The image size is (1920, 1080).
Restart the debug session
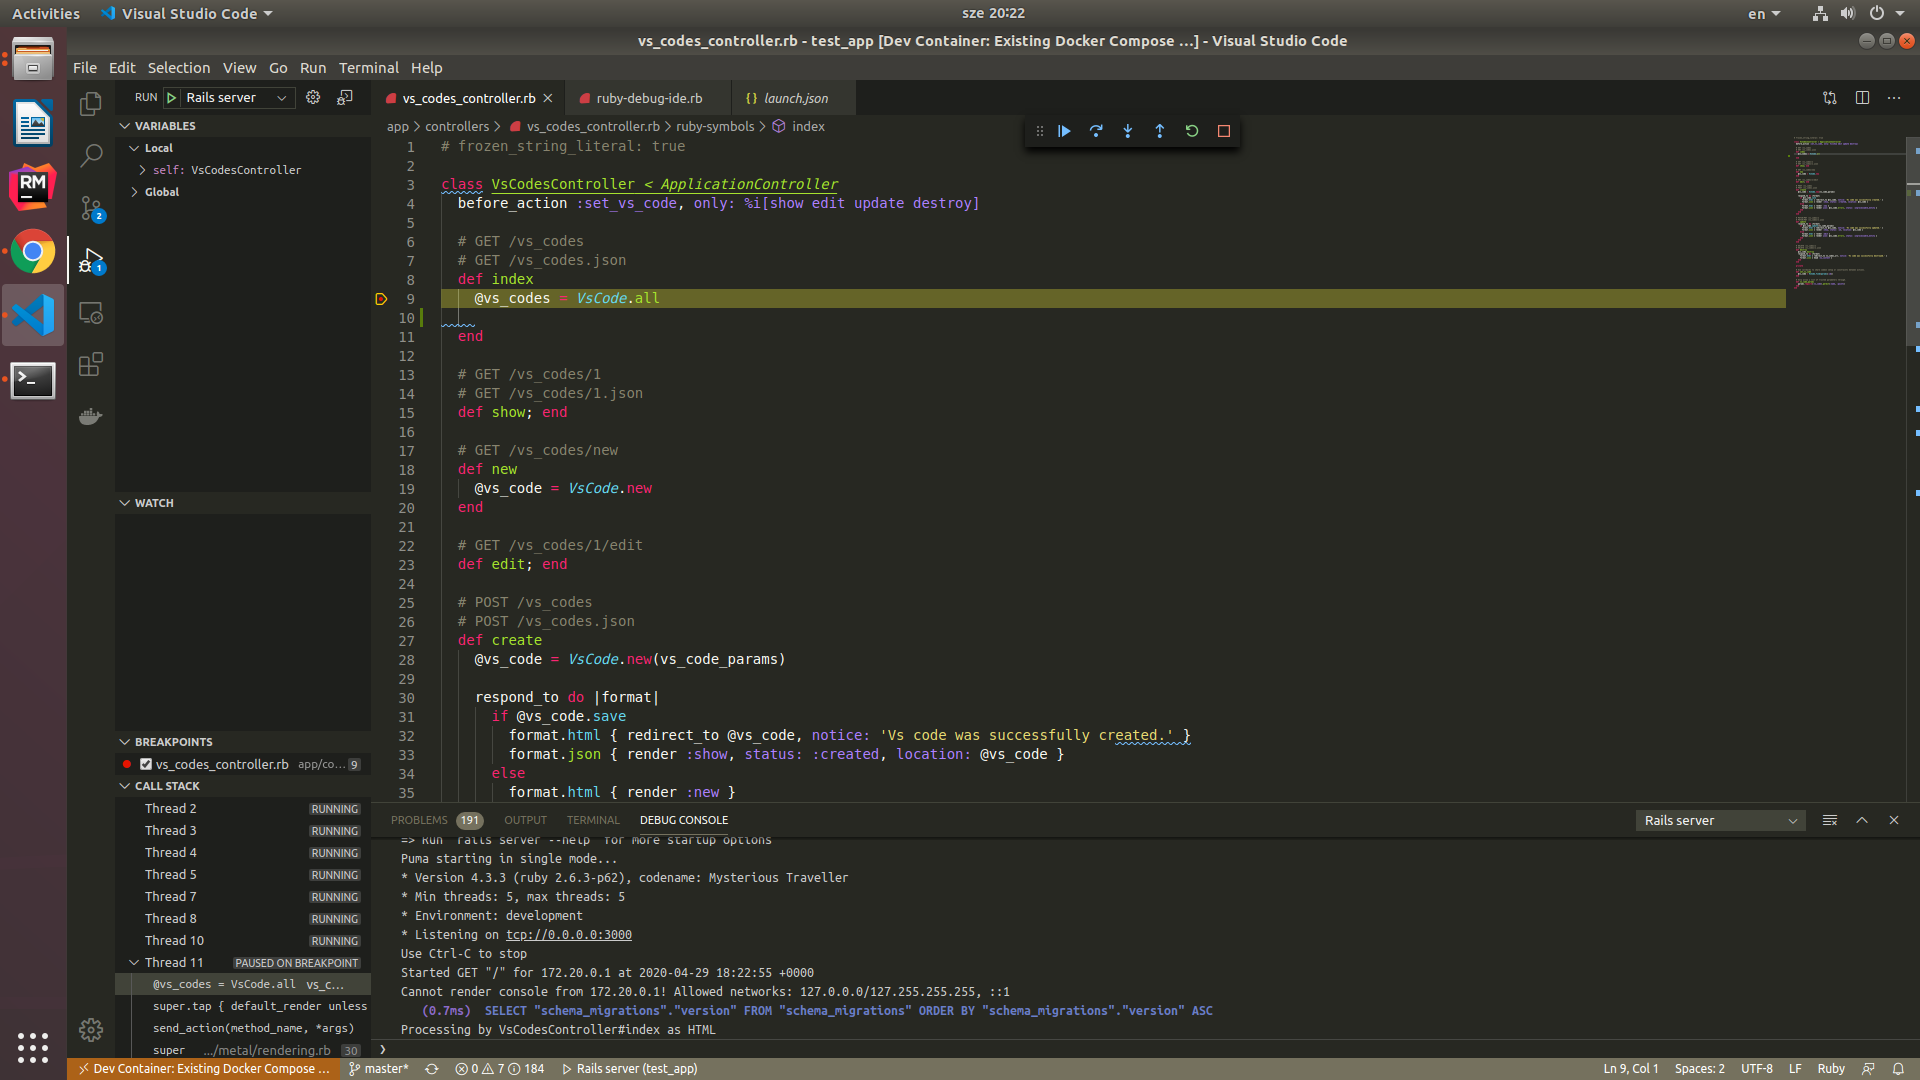1192,131
